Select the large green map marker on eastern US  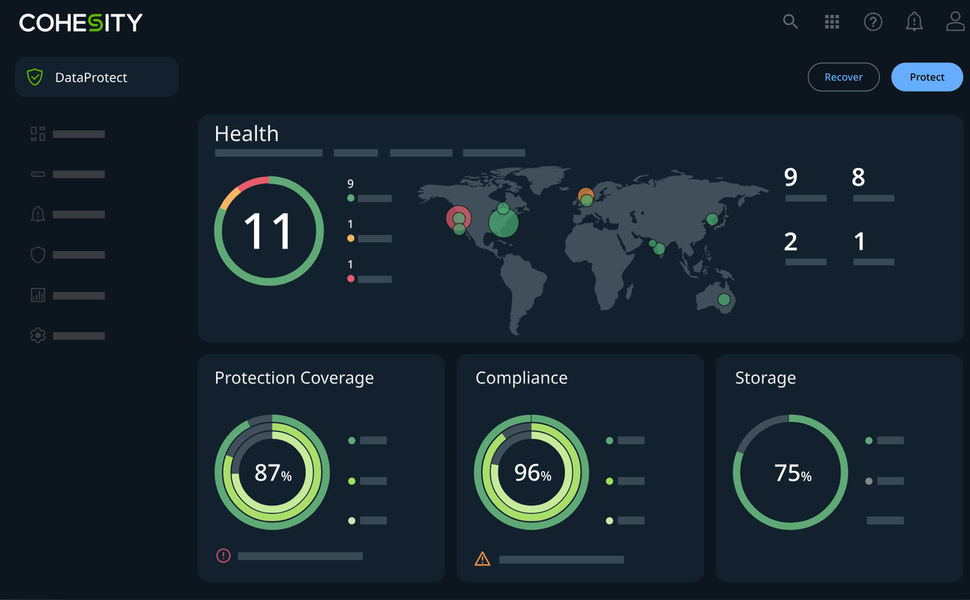[504, 223]
